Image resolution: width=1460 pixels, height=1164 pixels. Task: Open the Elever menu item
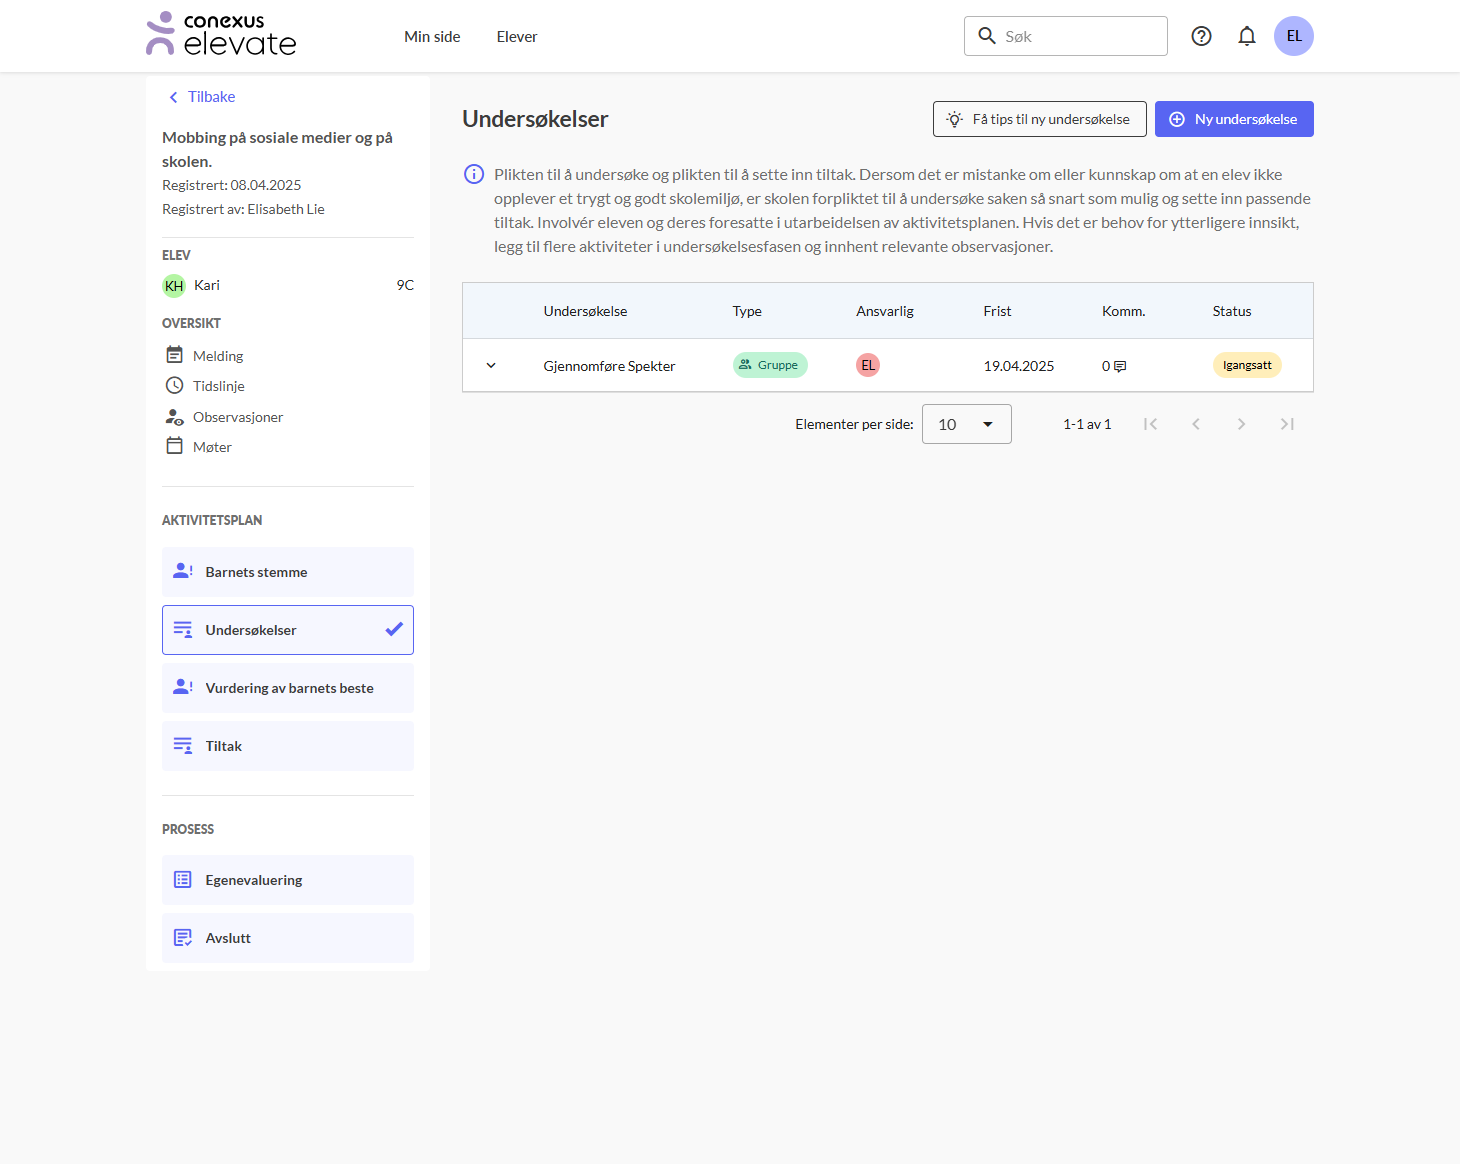coord(517,37)
